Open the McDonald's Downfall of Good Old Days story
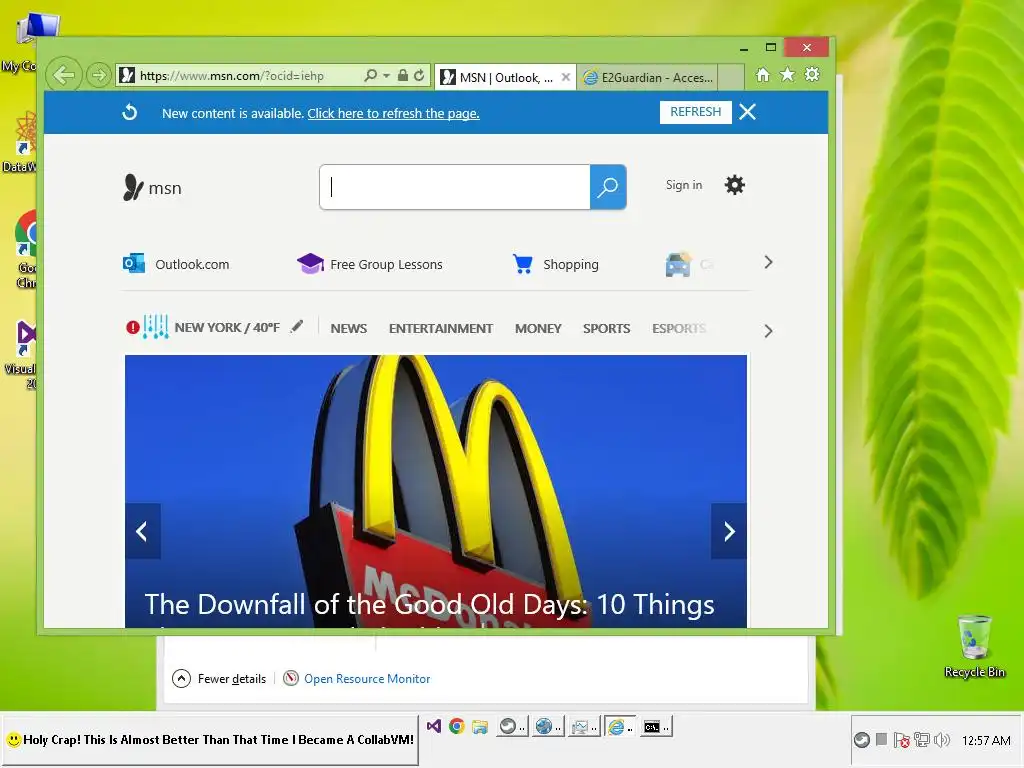 tap(429, 605)
